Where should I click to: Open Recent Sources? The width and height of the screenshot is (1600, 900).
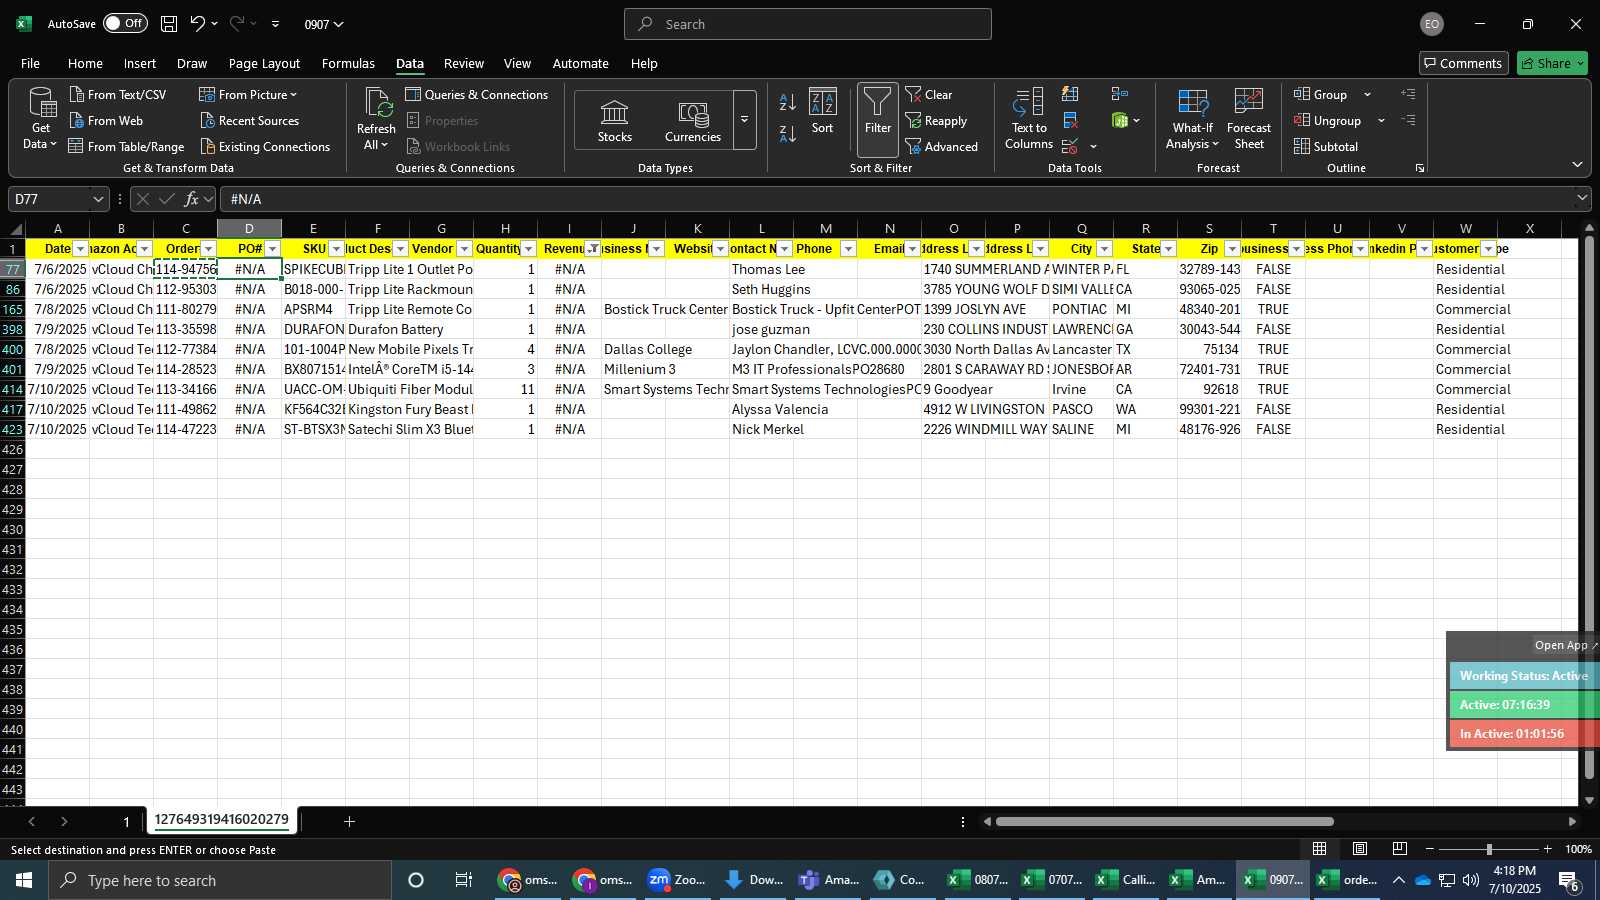[249, 120]
